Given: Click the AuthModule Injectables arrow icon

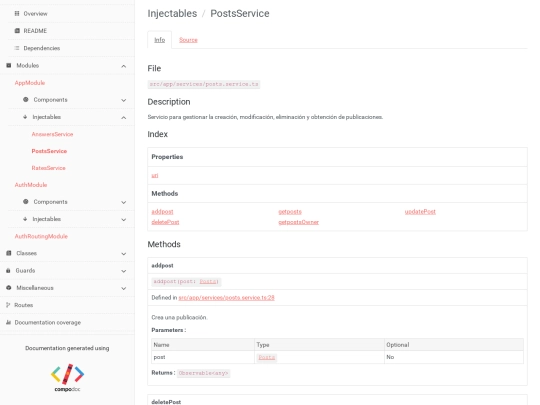Looking at the screenshot, I should pos(25,219).
